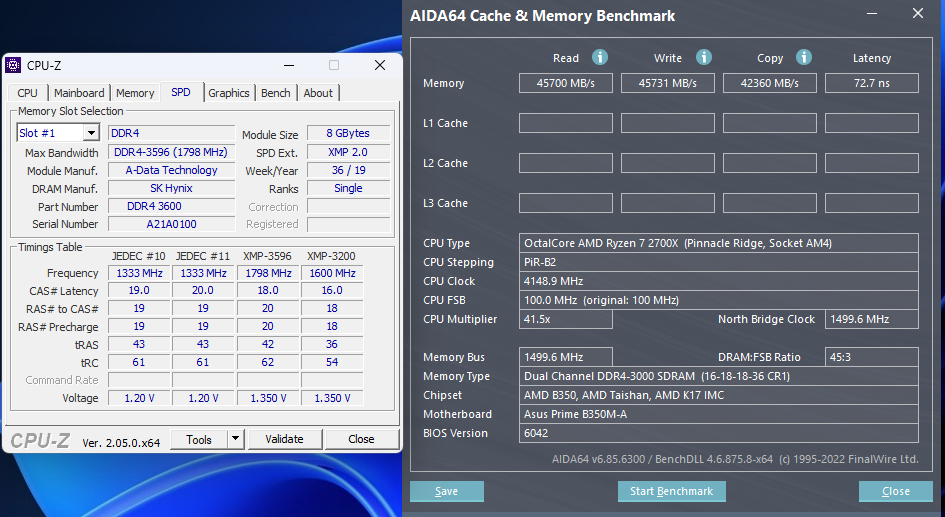945x517 pixels.
Task: Click the DDR4 memory type field
Action: [x=171, y=133]
